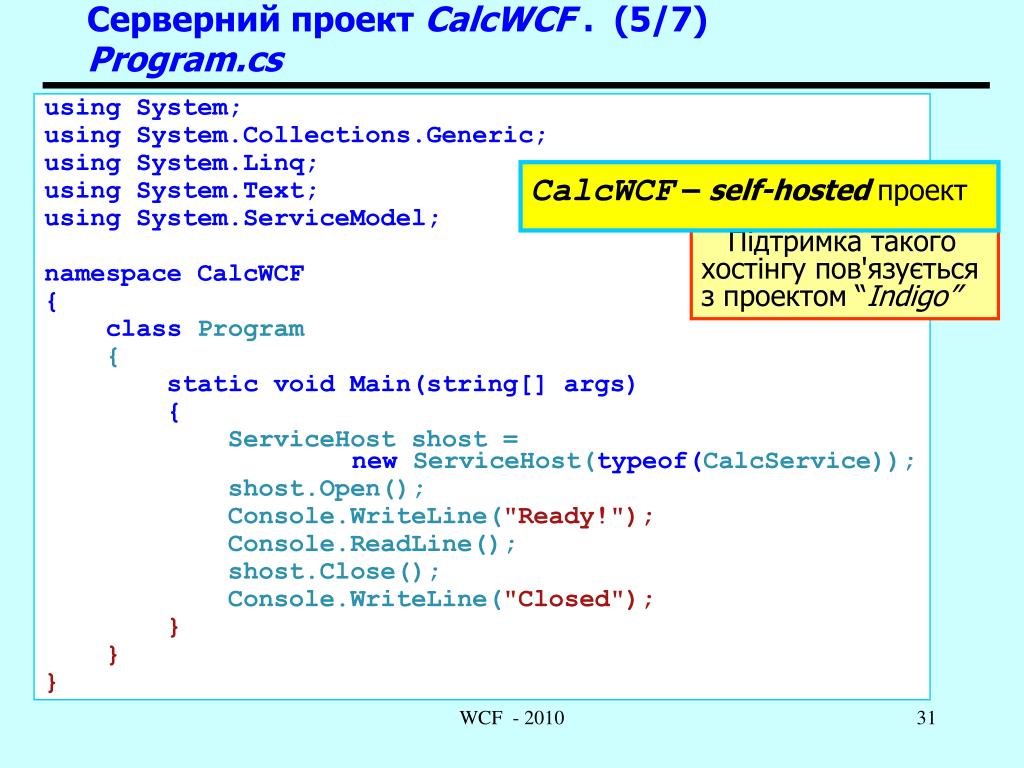Click the 'using System.Text;' code line
Viewport: 1024px width, 768px height.
(180, 190)
